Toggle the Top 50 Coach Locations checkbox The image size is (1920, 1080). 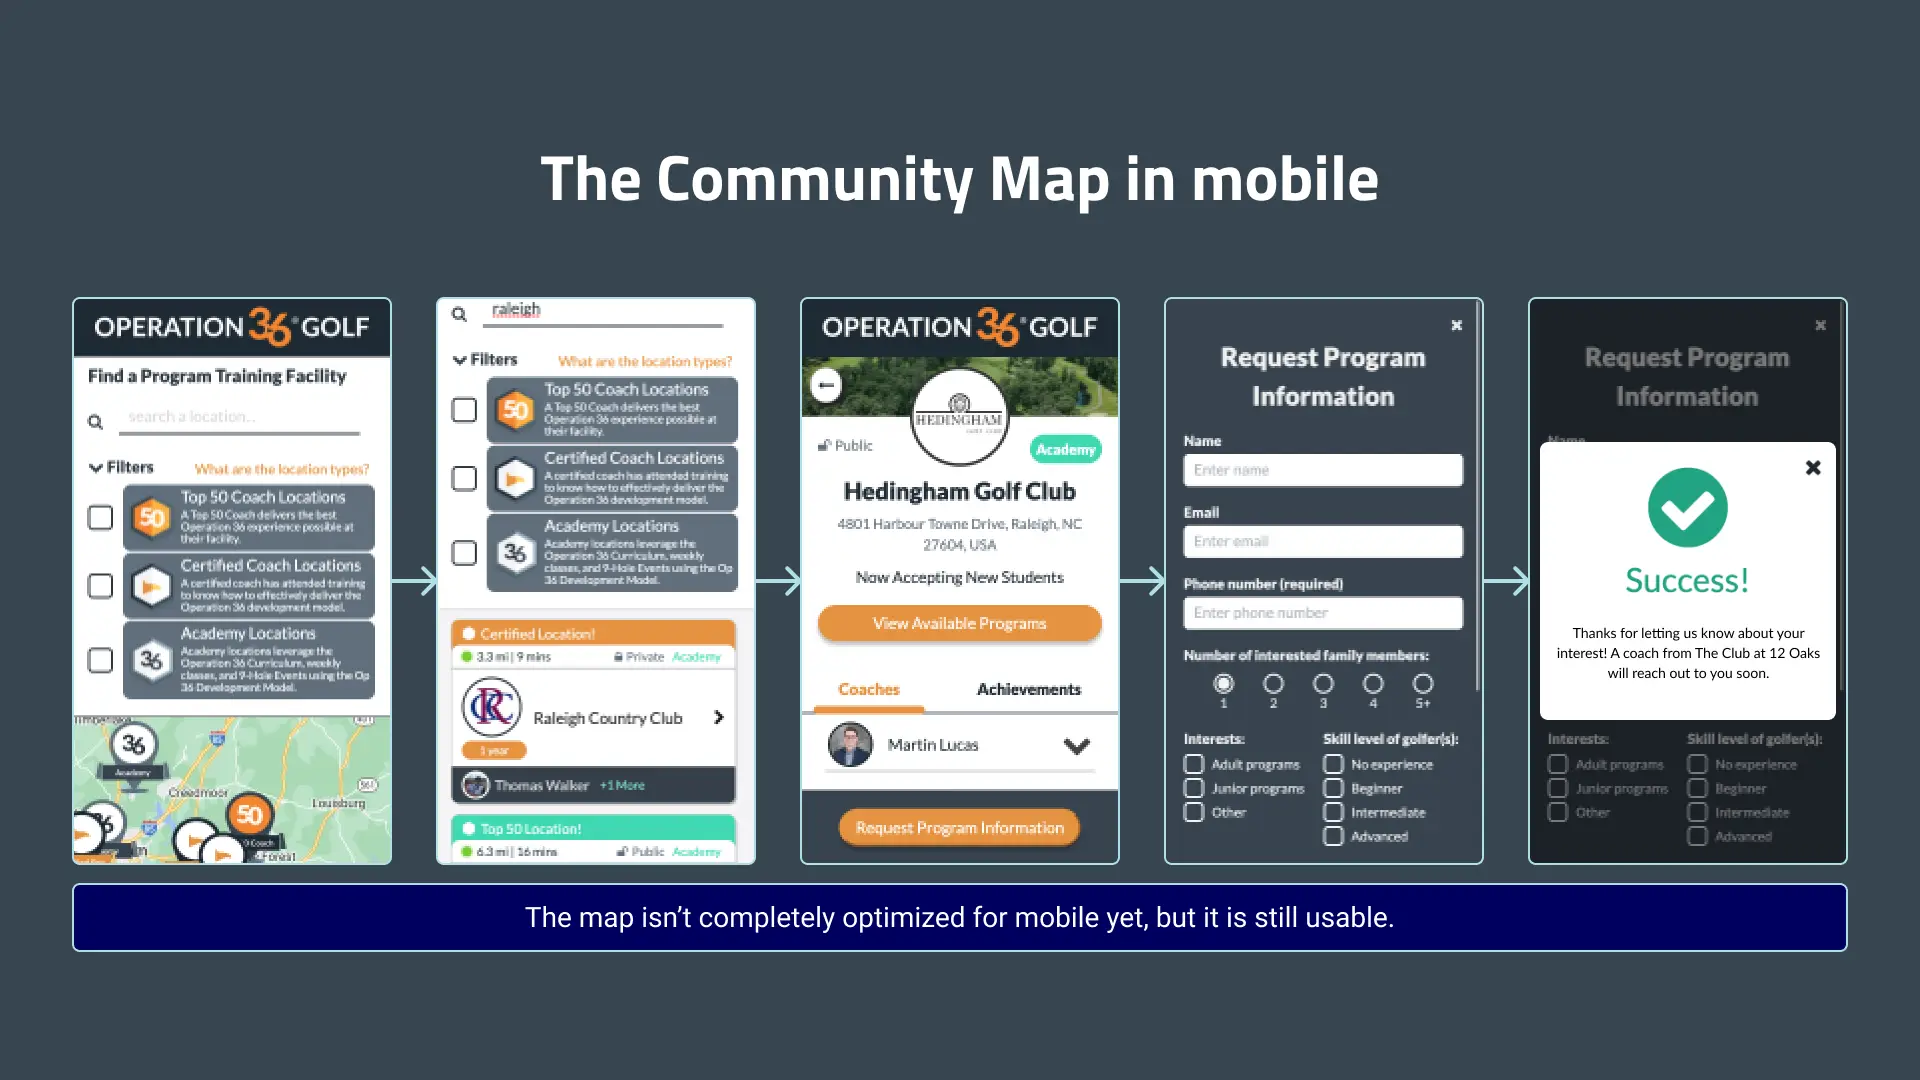click(99, 517)
